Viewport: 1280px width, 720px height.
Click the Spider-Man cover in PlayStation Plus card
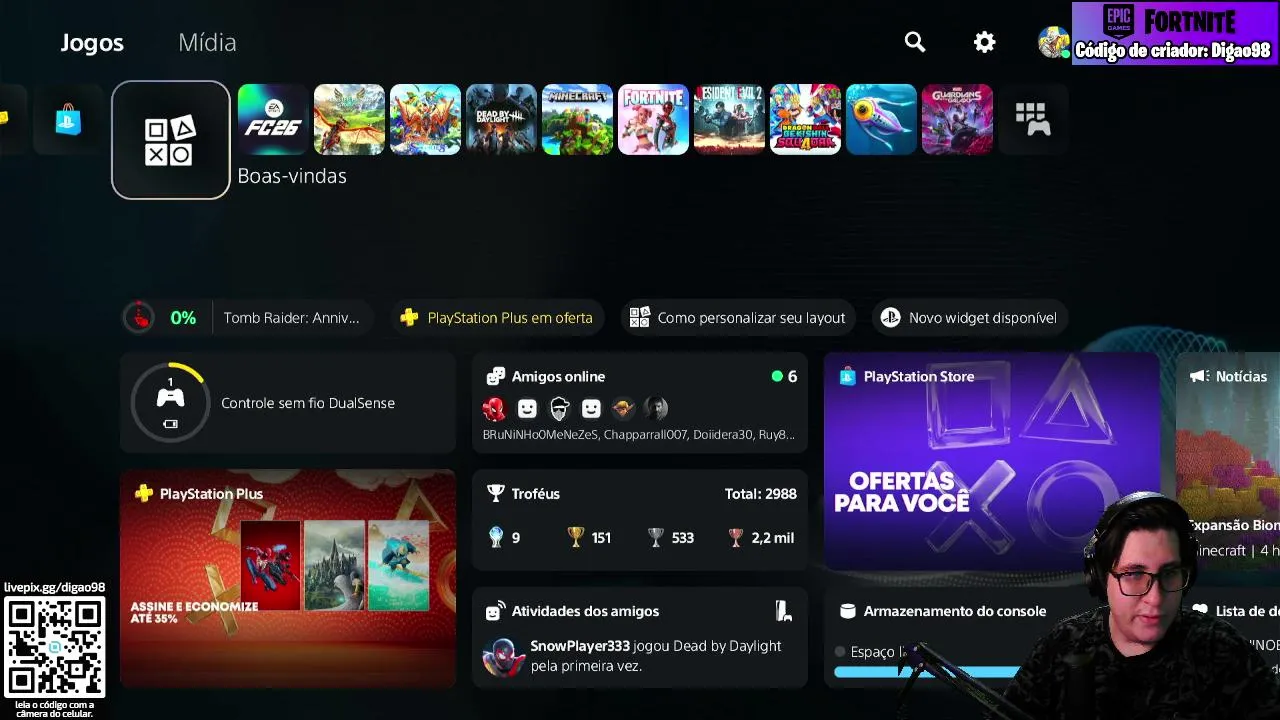pyautogui.click(x=271, y=565)
